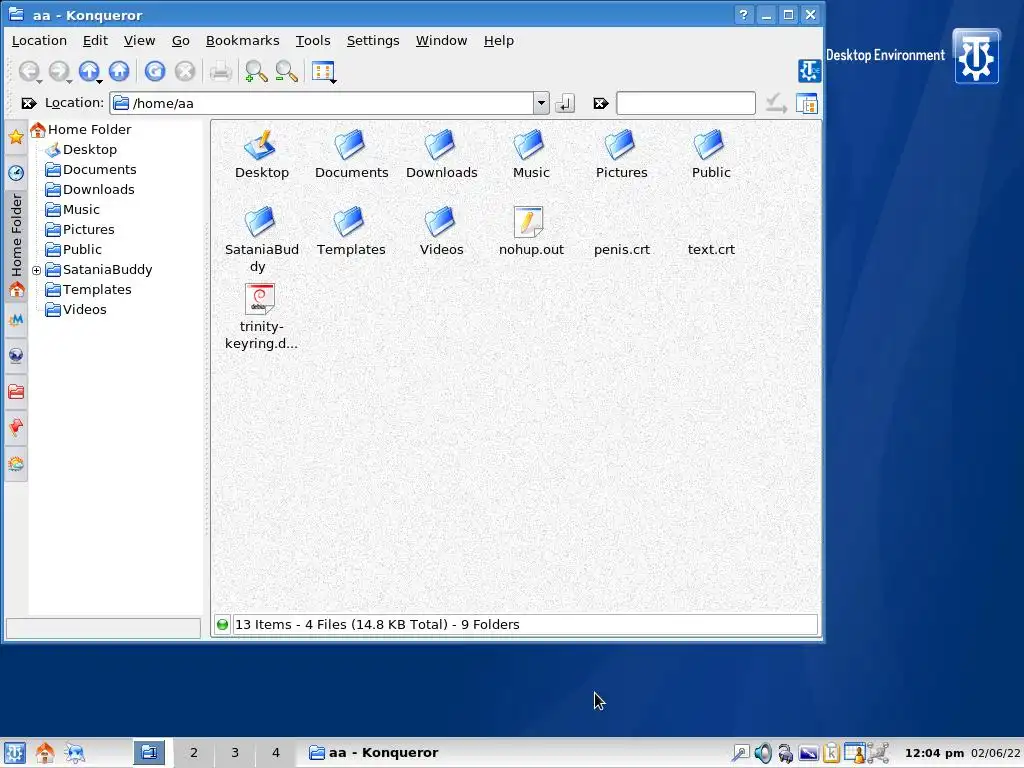1024x768 pixels.
Task: Click the Print toolbar icon
Action: click(x=220, y=71)
